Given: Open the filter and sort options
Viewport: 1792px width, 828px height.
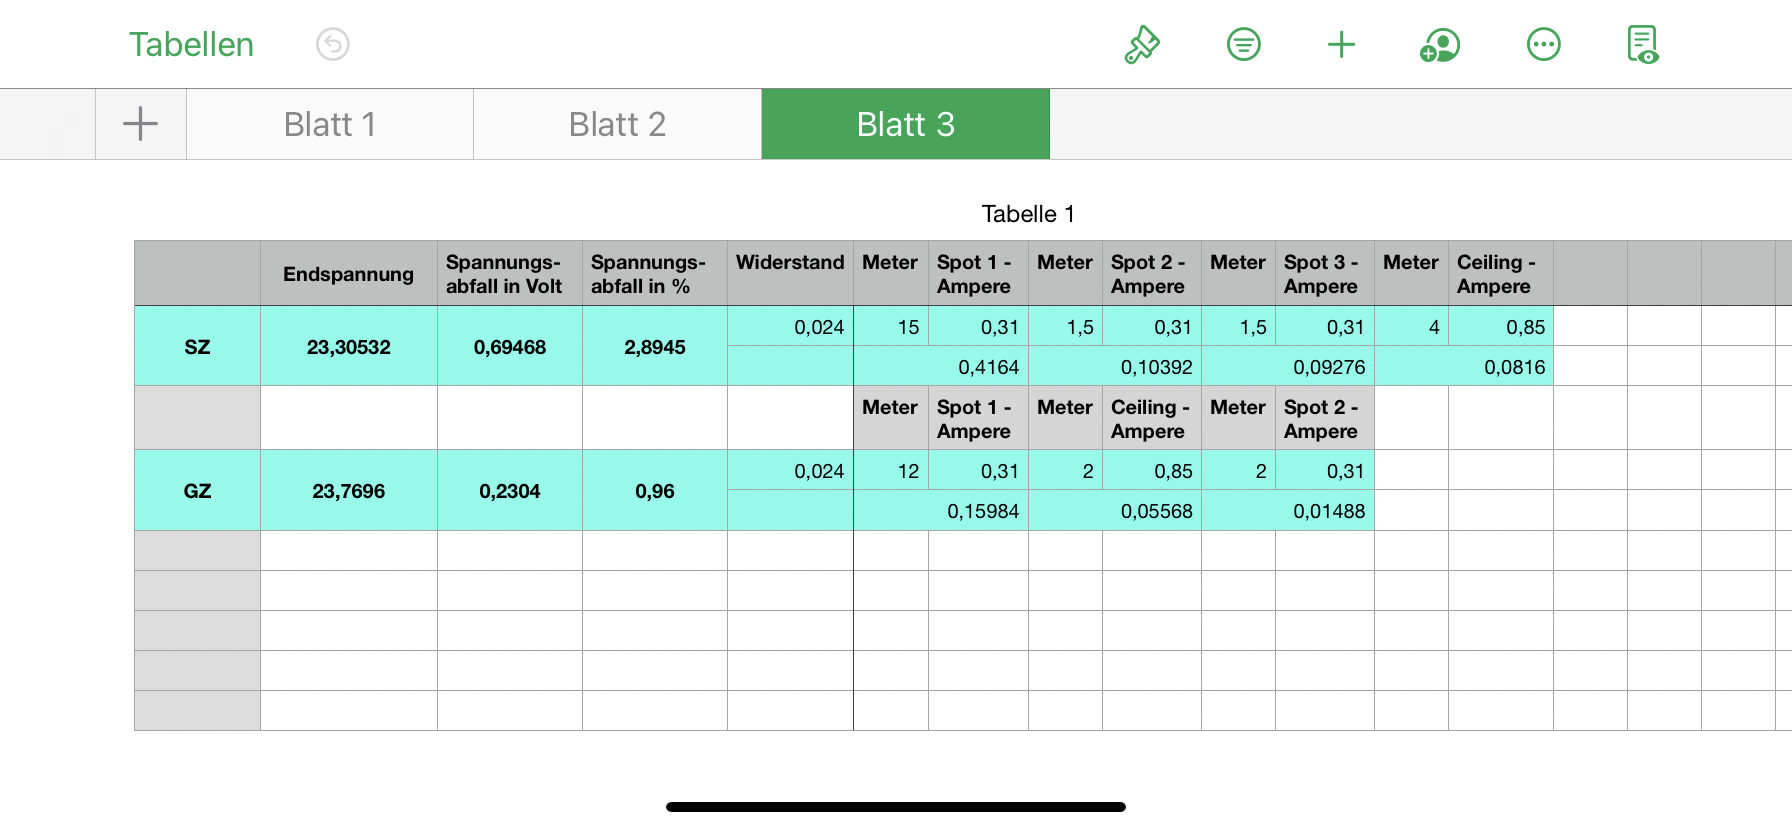Looking at the screenshot, I should [1243, 45].
